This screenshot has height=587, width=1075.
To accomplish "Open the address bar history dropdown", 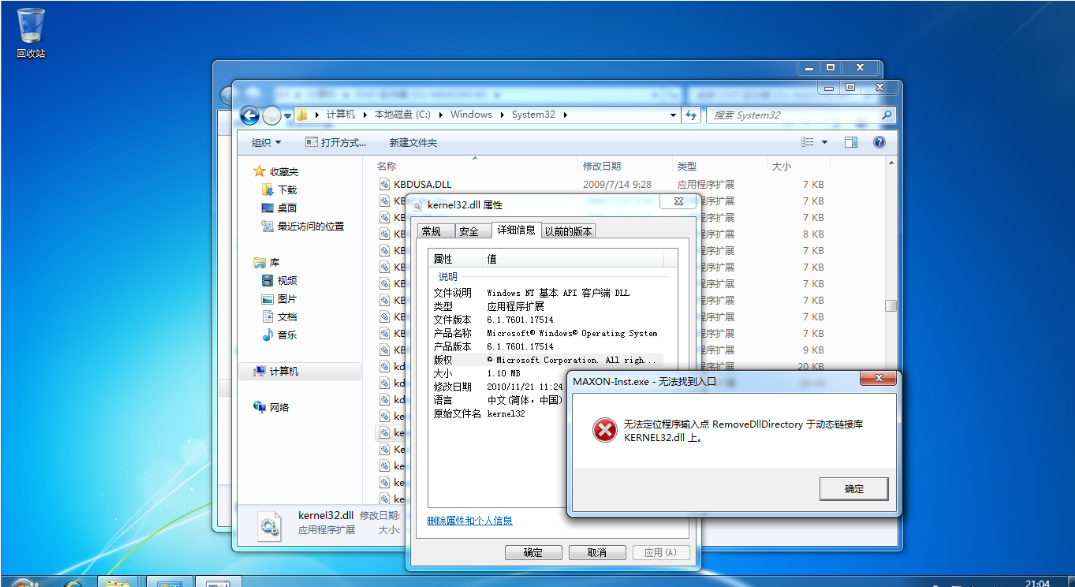I will [671, 114].
